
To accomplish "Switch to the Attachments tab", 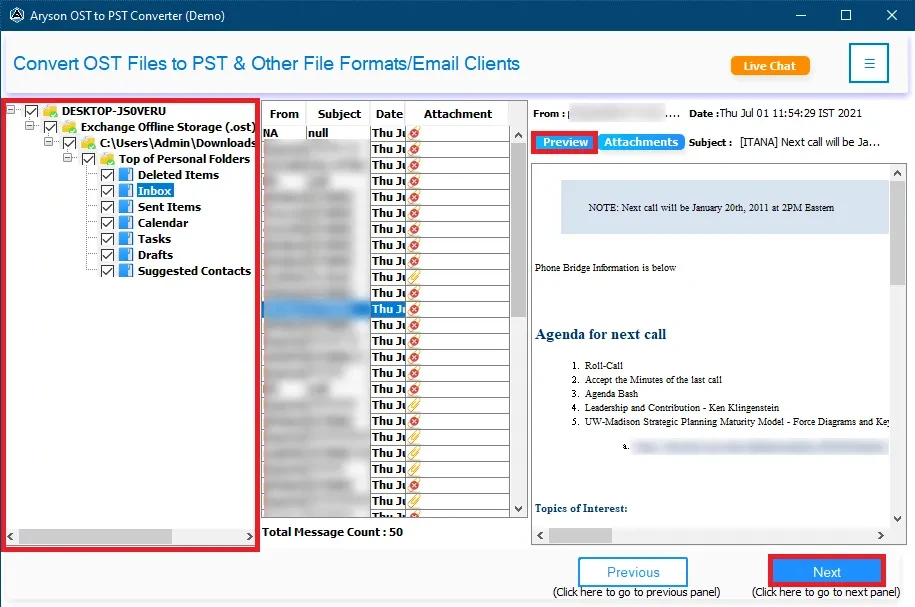I will [x=641, y=142].
